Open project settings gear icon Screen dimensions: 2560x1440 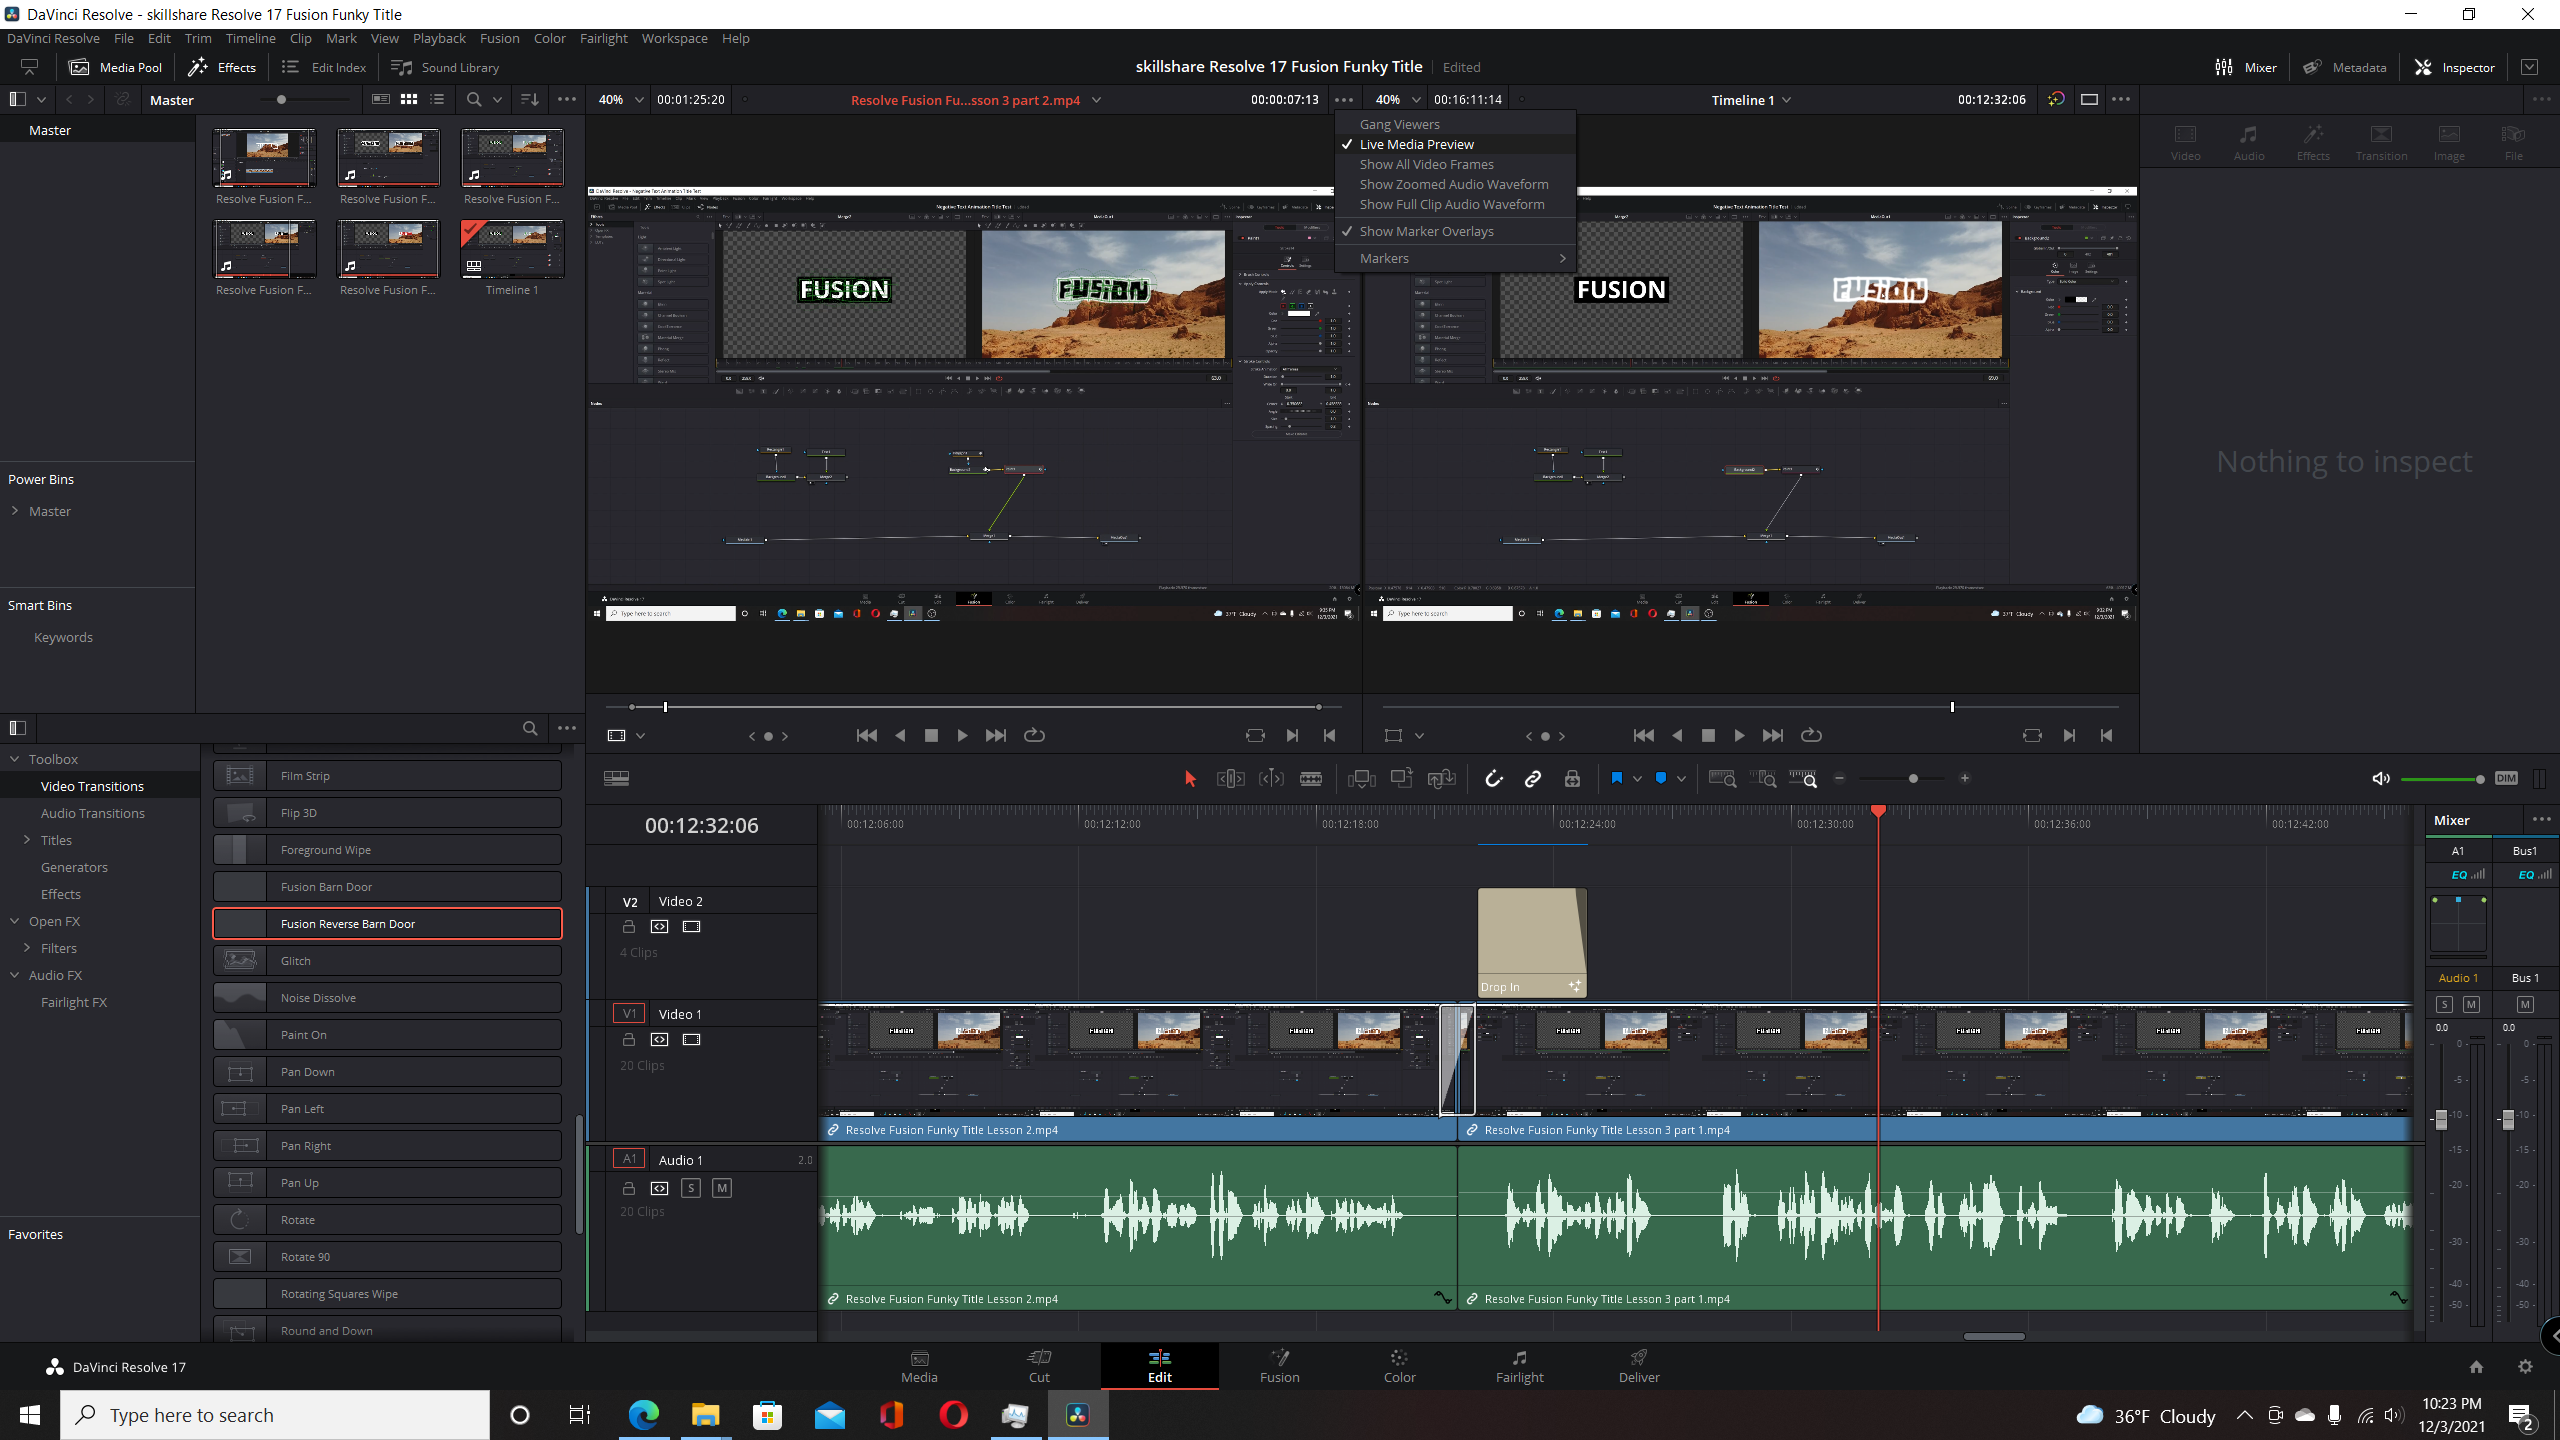click(x=2525, y=1367)
